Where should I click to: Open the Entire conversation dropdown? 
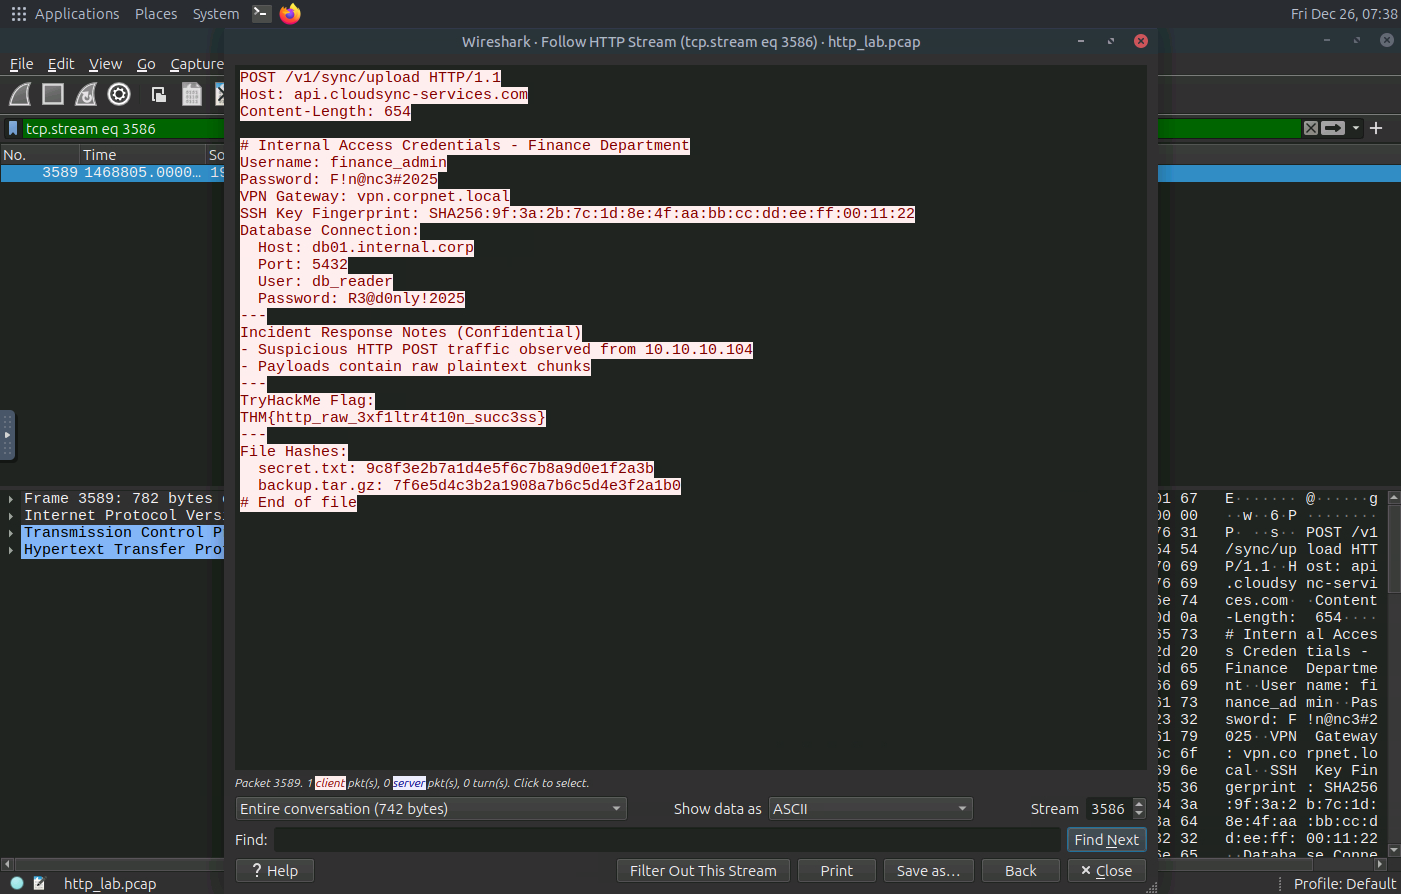click(x=431, y=808)
